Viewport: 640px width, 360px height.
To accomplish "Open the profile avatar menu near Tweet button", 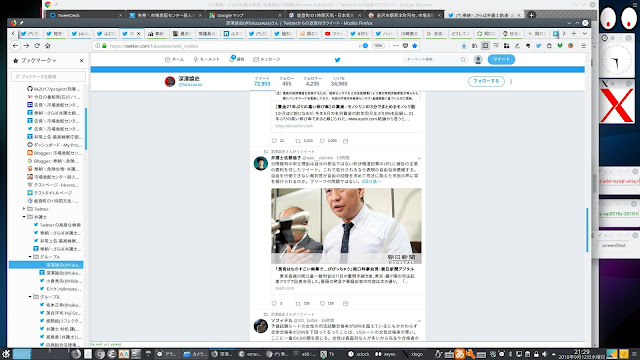I will 478,60.
